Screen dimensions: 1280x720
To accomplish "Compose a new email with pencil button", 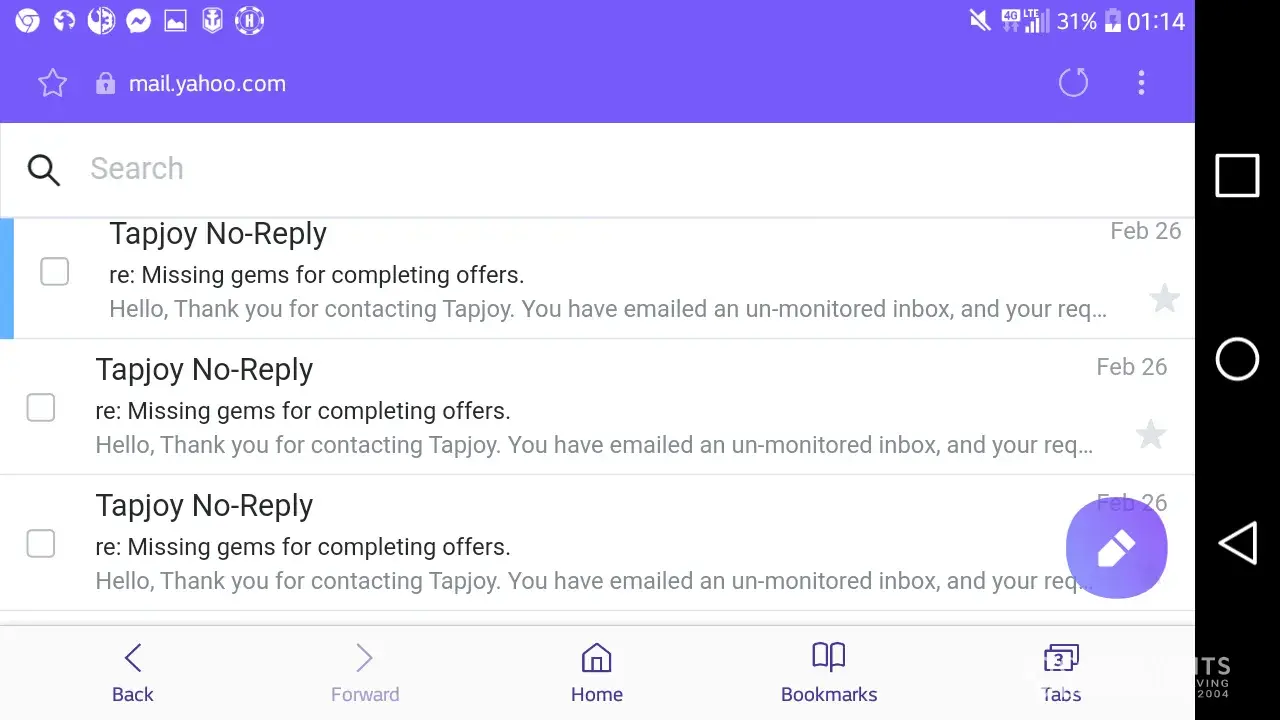I will pyautogui.click(x=1116, y=548).
